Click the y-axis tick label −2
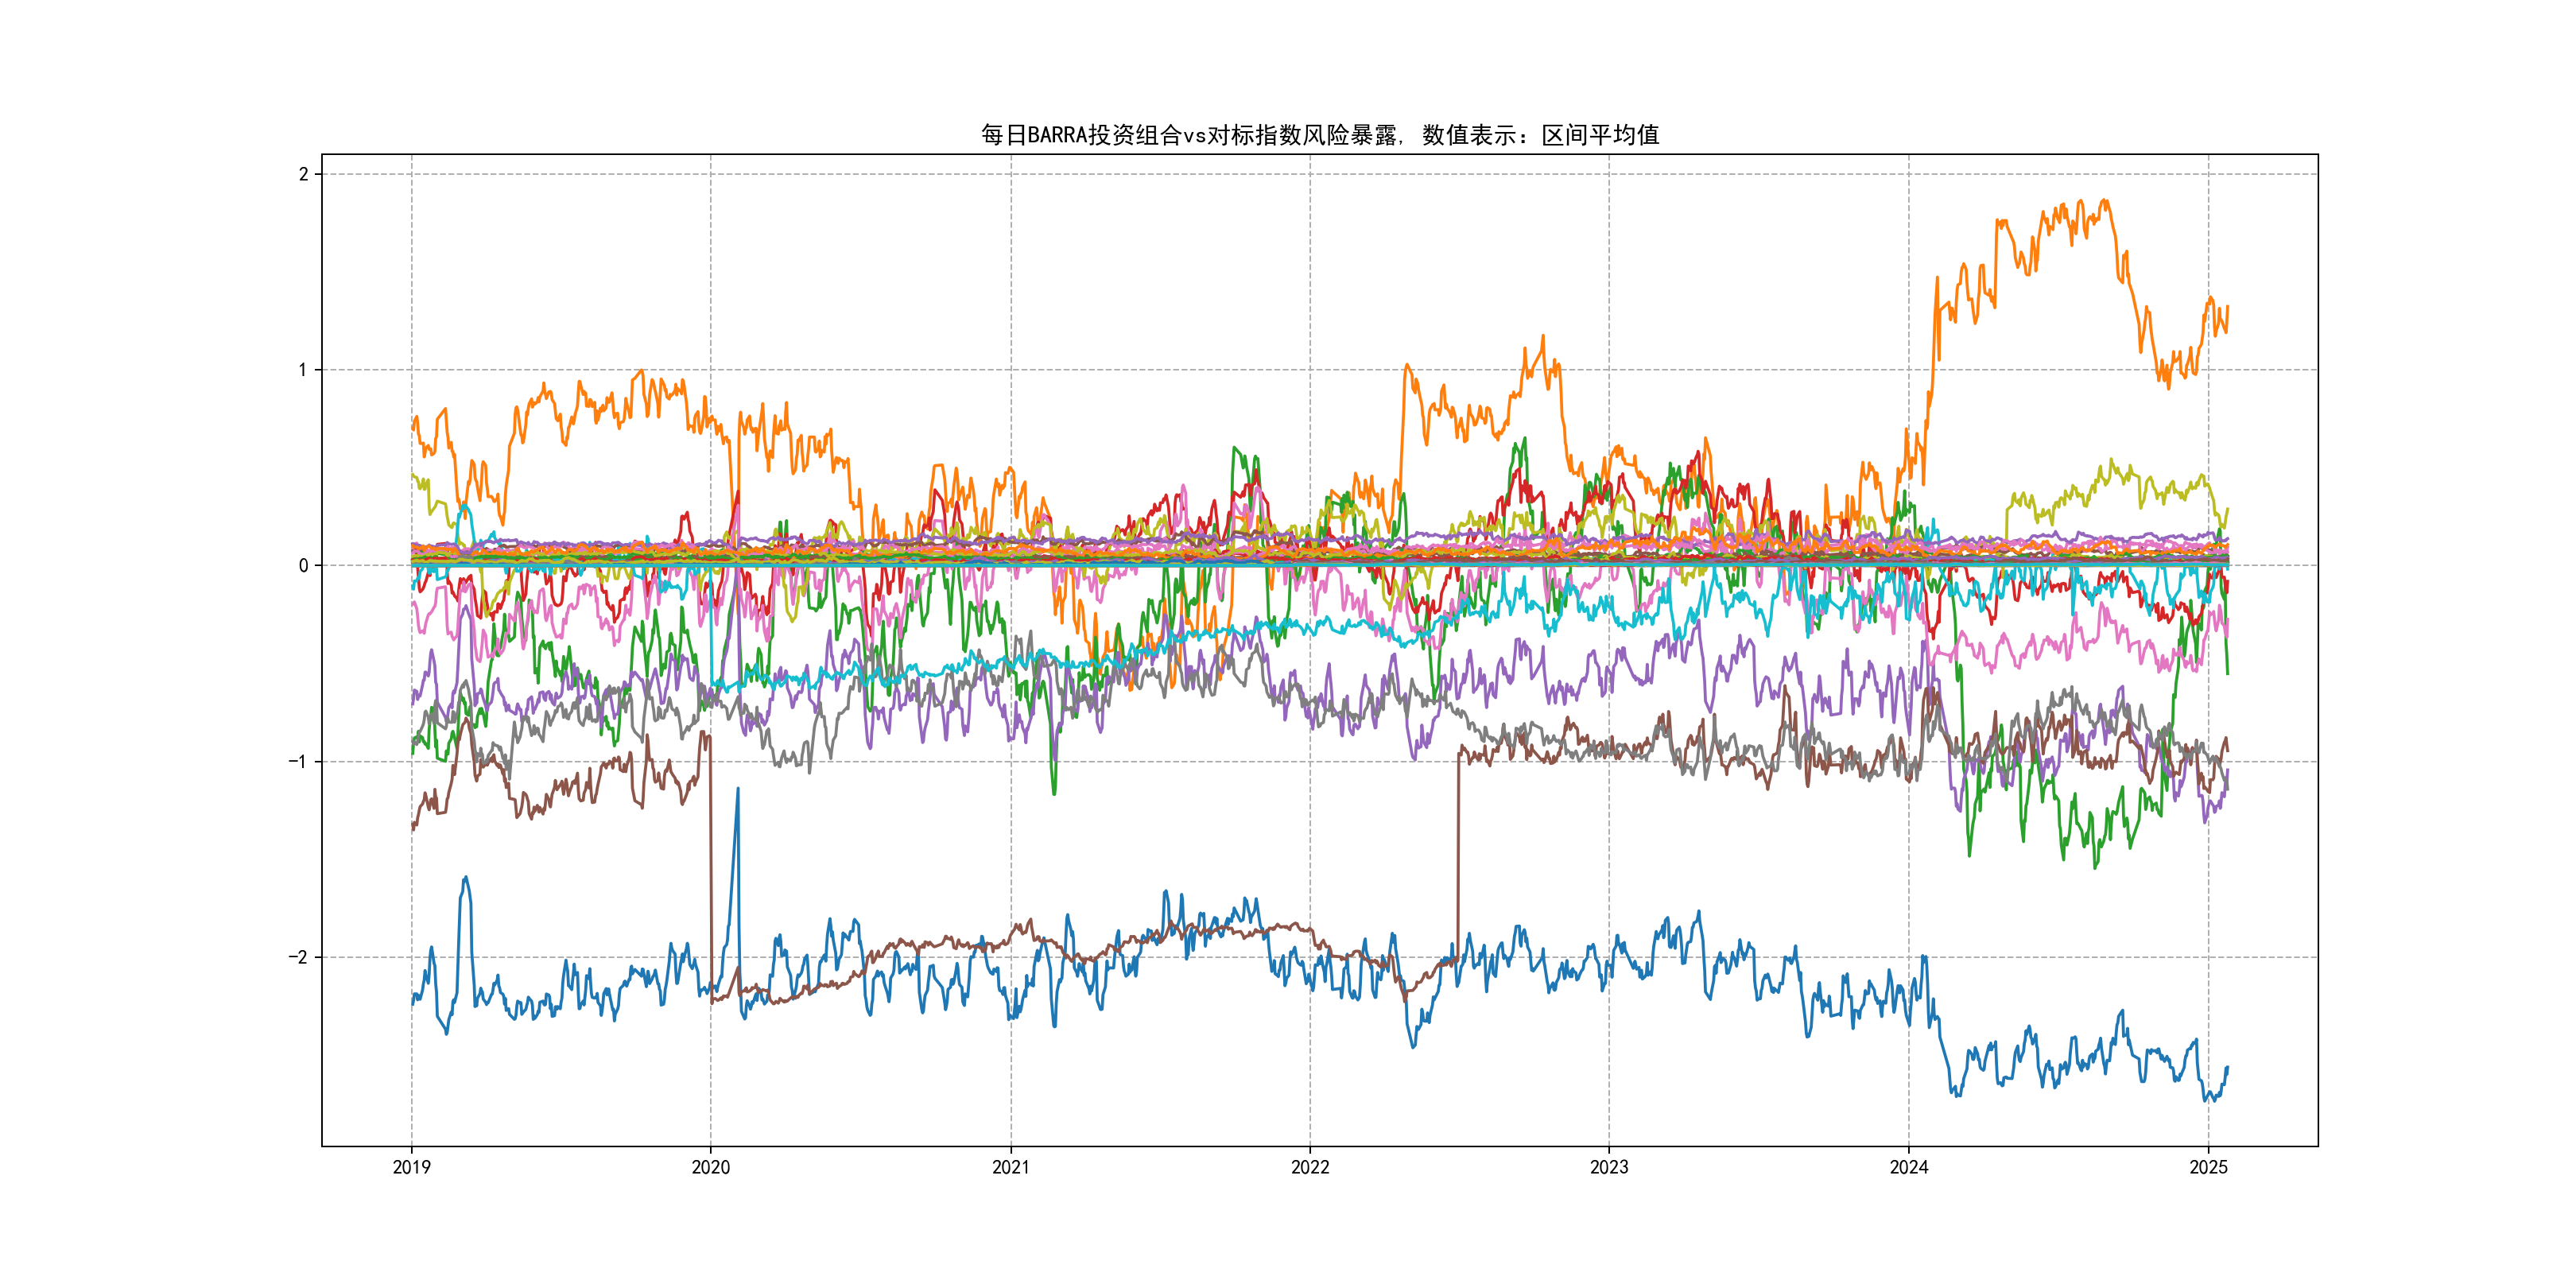Screen dimensions: 2576x1288 point(298,957)
